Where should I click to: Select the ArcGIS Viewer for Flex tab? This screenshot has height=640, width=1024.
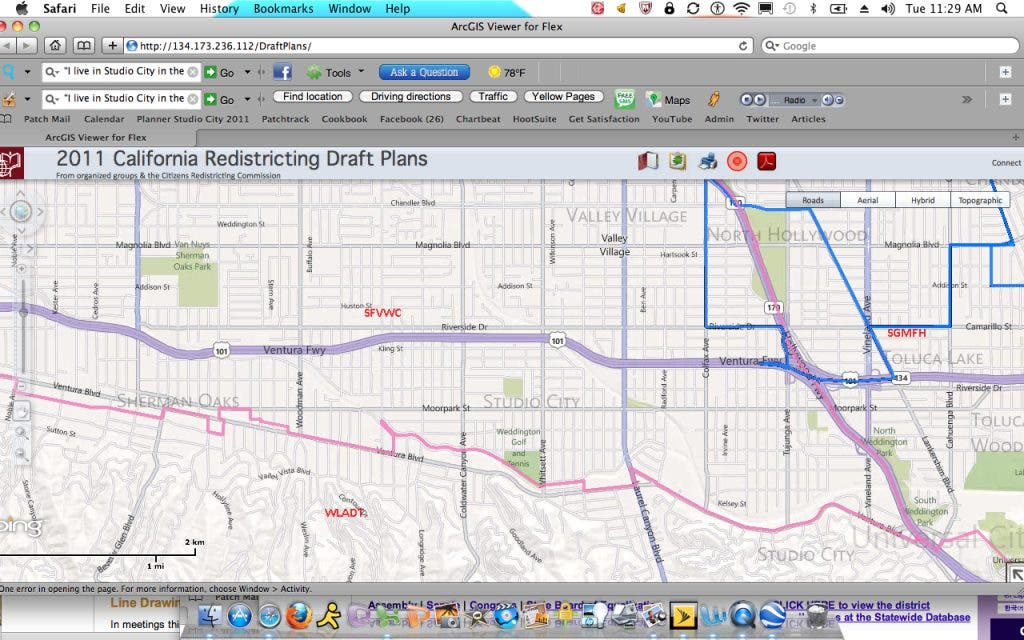[96, 137]
